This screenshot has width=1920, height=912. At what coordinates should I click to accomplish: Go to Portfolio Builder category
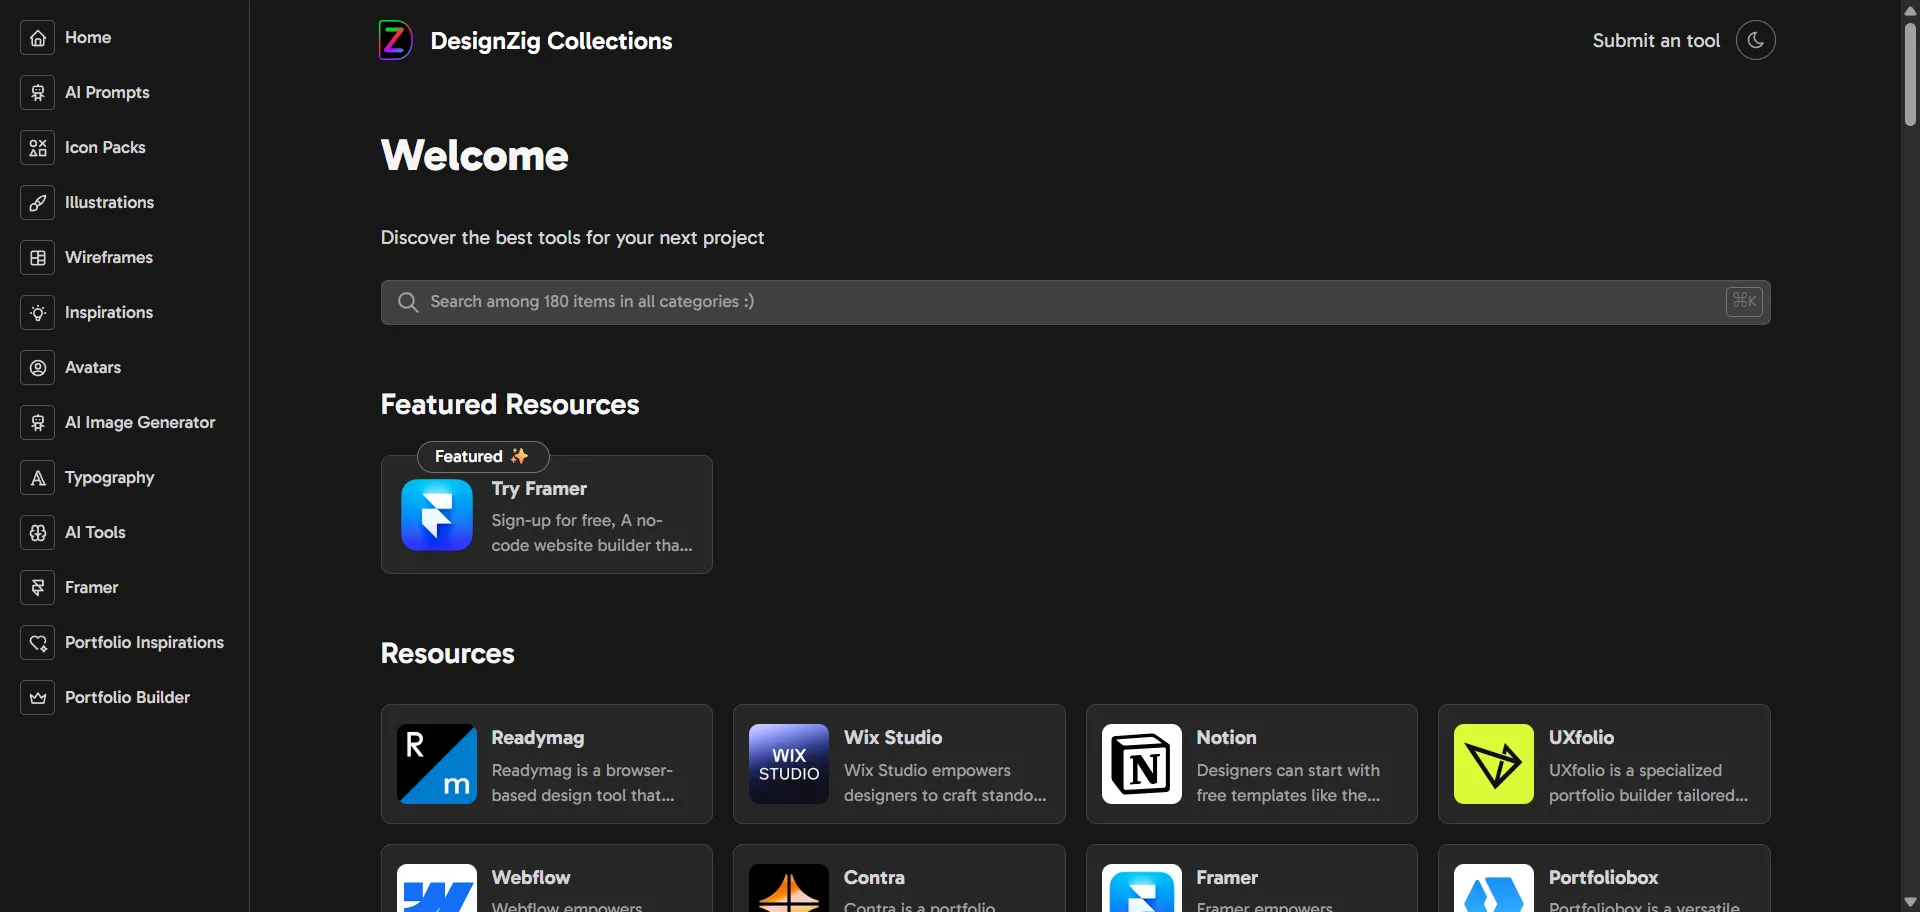127,698
